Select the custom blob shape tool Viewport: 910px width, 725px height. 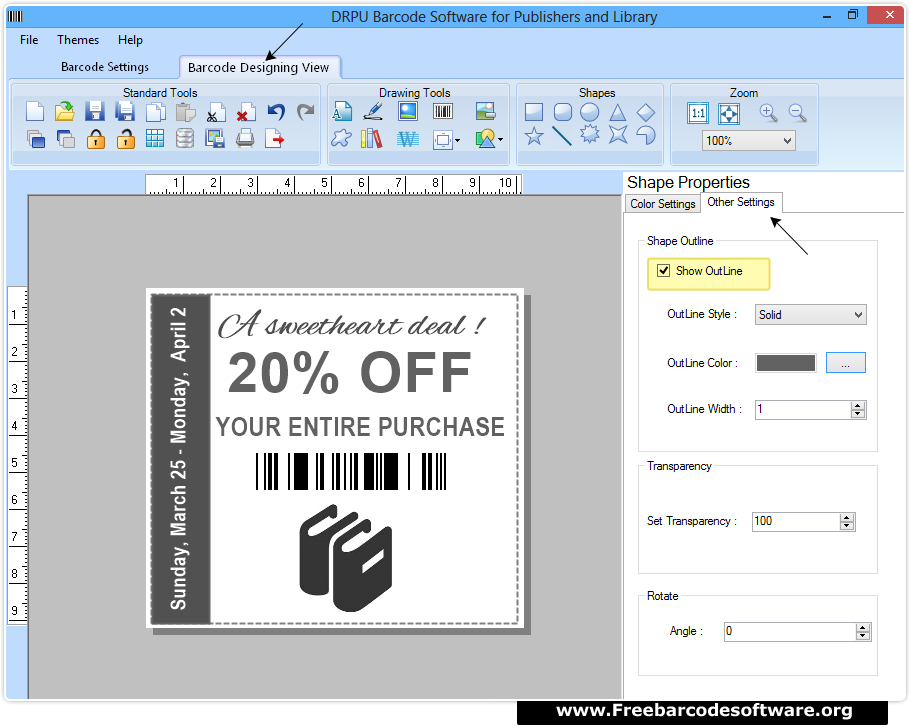(x=341, y=139)
